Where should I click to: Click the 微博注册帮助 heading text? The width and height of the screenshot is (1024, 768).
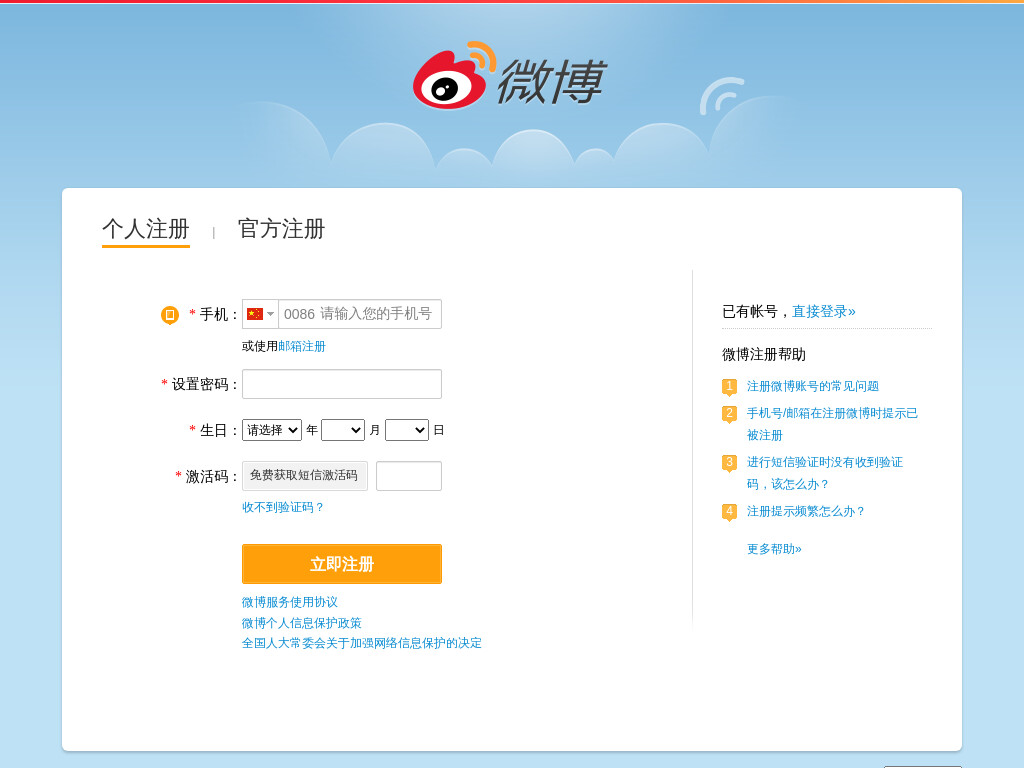763,355
